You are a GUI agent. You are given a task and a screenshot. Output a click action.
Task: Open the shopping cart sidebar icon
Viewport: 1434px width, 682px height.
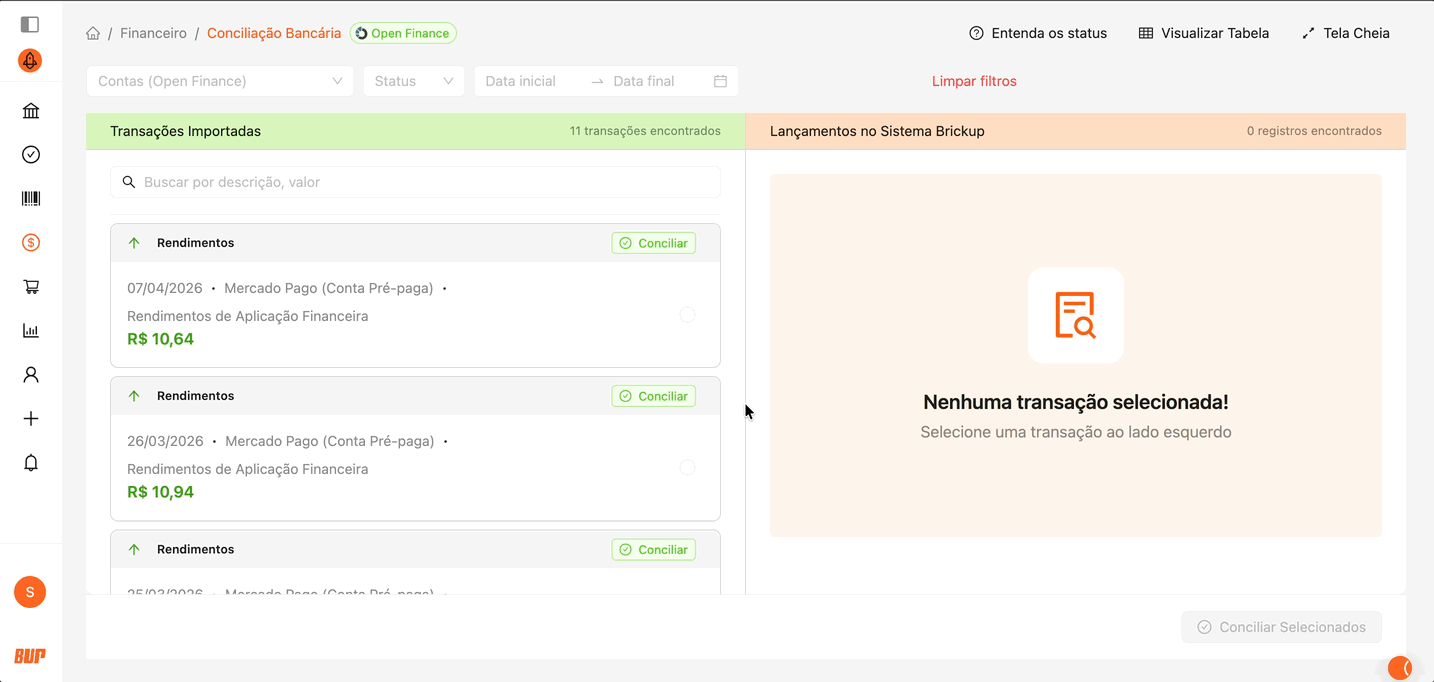coord(31,287)
